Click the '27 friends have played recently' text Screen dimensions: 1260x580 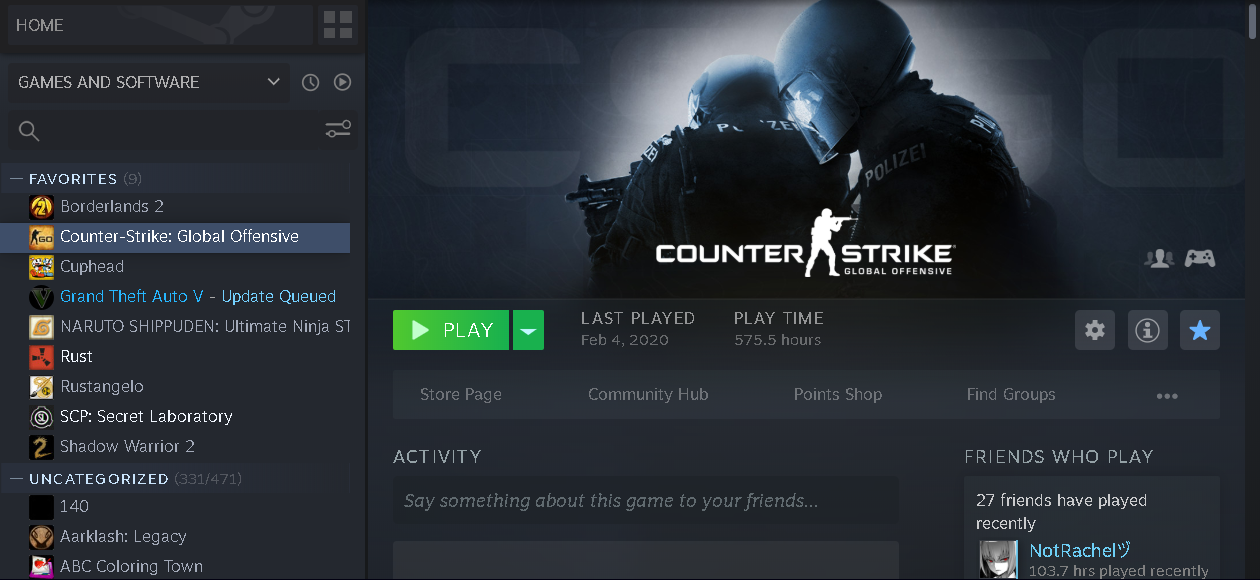coord(1061,512)
